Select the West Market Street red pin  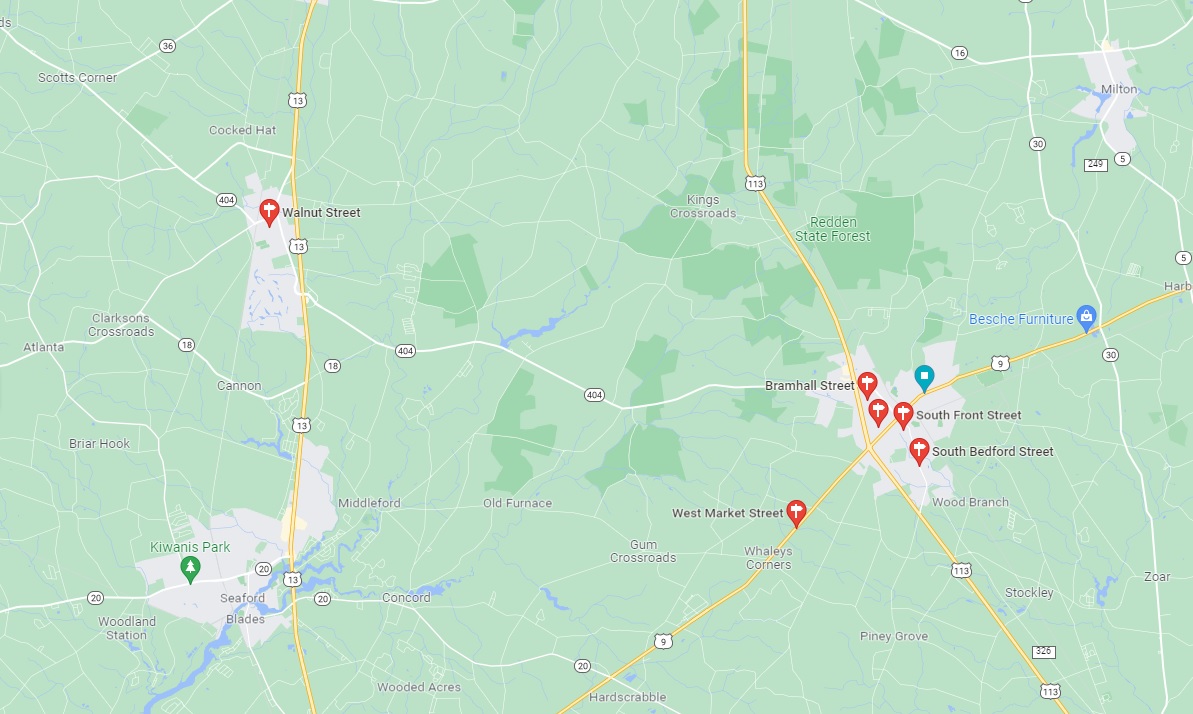[796, 514]
